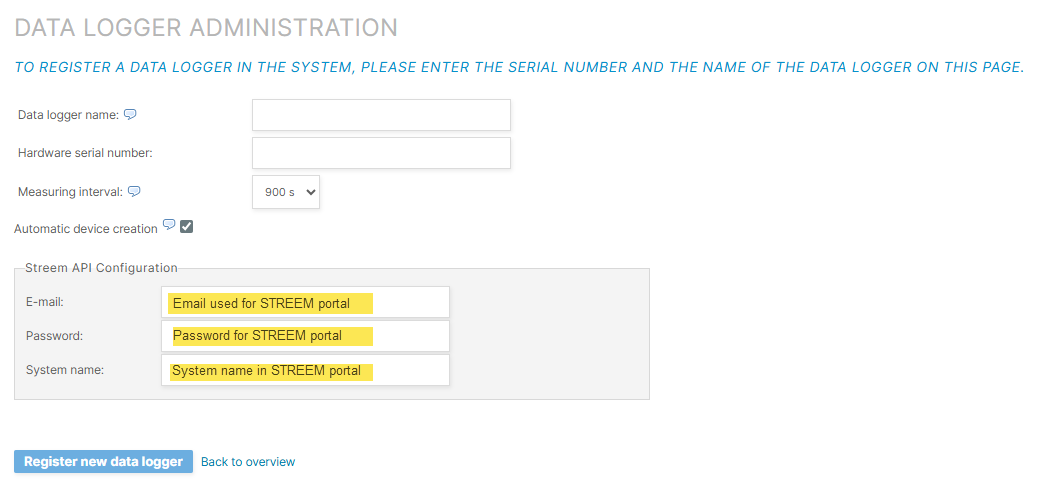Click the help icon beside Data logger name

(x=130, y=114)
